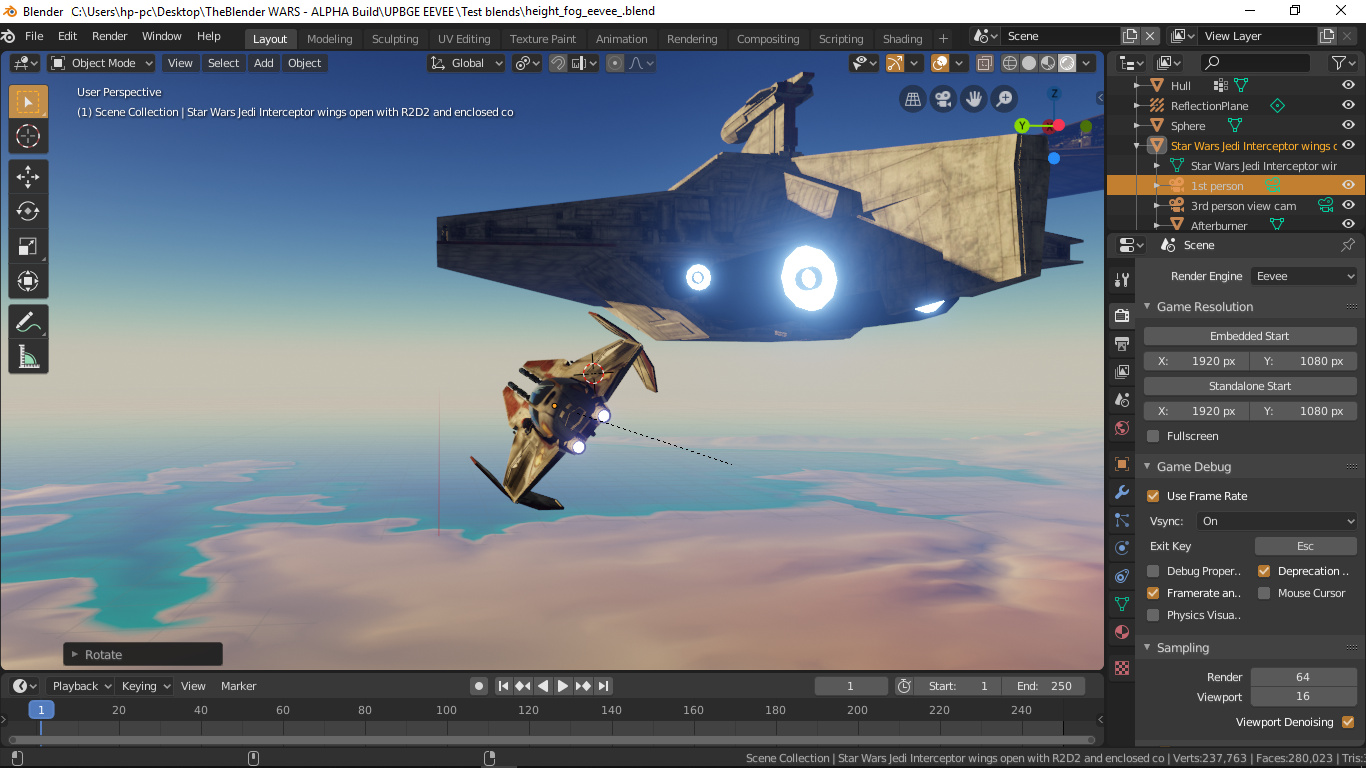Switch to the Shading workspace tab
Viewport: 1366px width, 768px height.
pos(902,38)
